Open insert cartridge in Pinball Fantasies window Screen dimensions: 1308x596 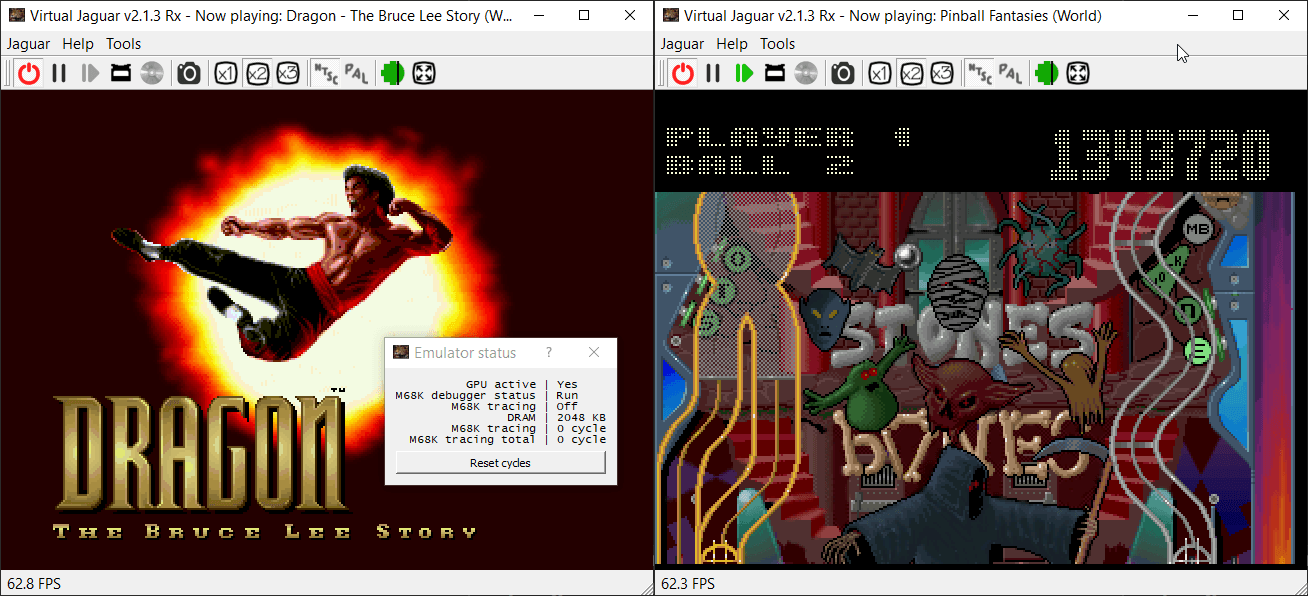point(775,73)
